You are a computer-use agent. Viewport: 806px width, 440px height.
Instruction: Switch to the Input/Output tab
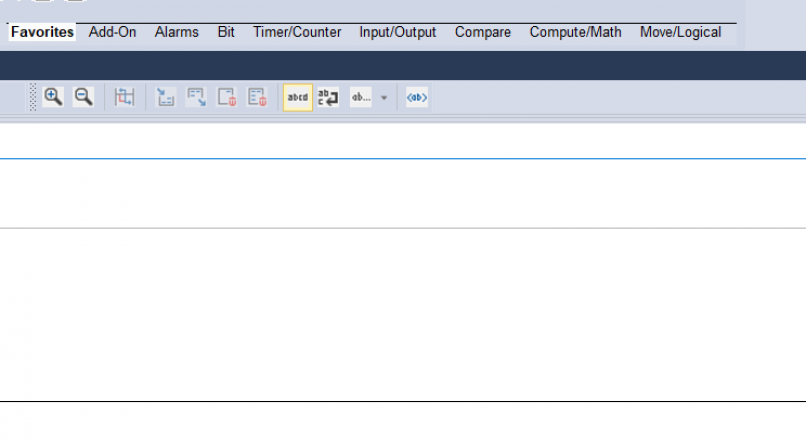click(398, 32)
